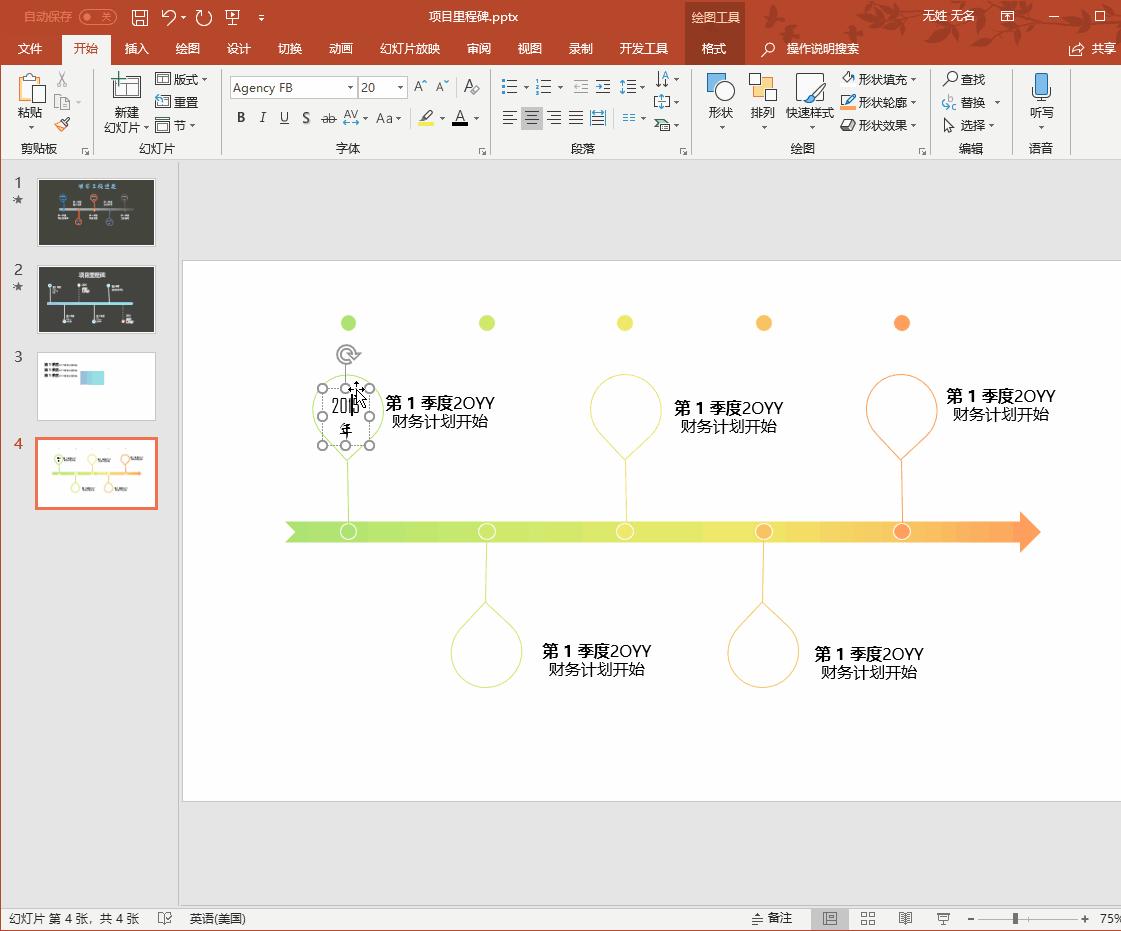Open the font size dropdown
The image size is (1121, 931).
click(x=399, y=87)
